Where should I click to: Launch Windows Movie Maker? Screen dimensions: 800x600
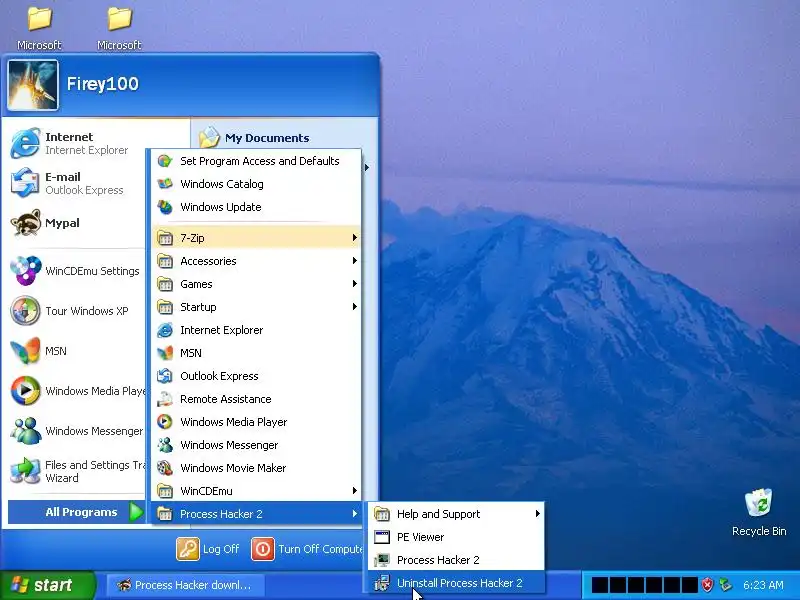tap(256, 468)
